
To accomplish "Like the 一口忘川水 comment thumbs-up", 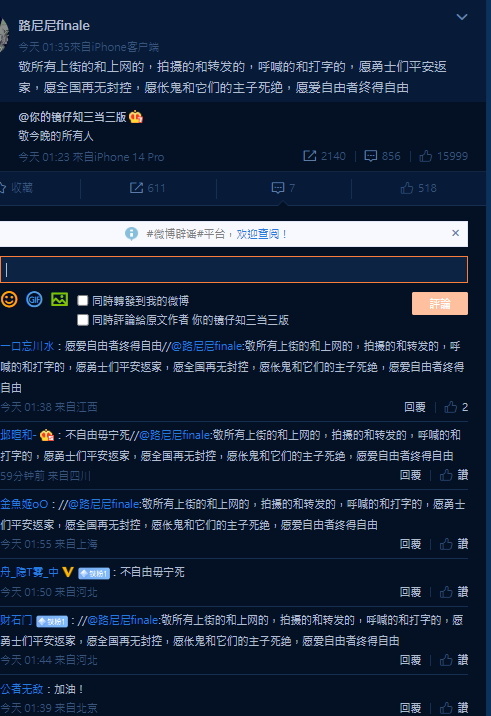I will coord(450,407).
